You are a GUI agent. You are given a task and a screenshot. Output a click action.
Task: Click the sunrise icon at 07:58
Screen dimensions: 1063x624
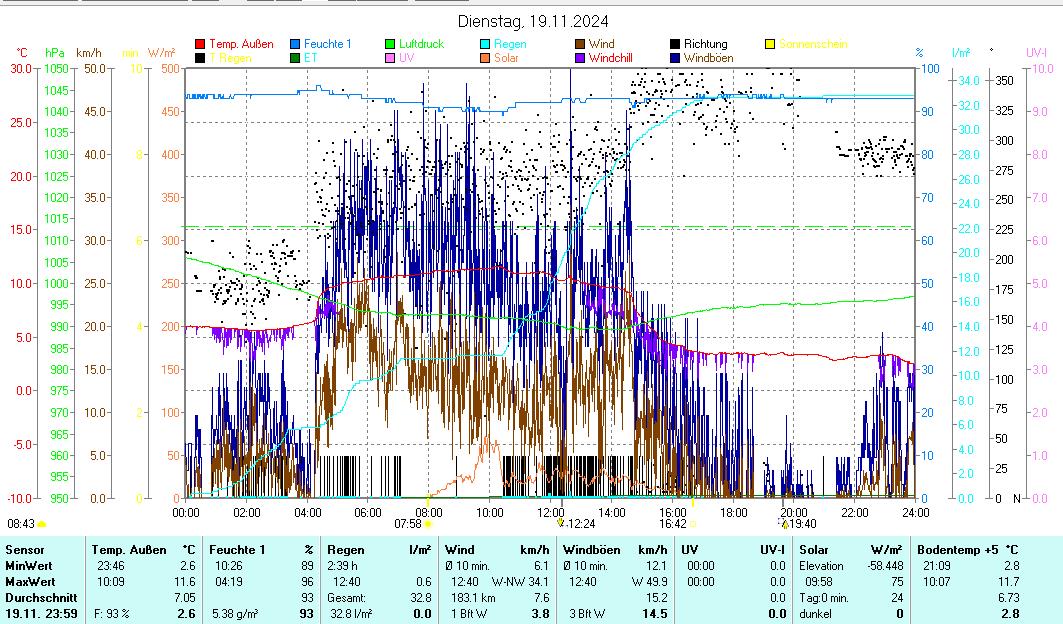pyautogui.click(x=428, y=523)
